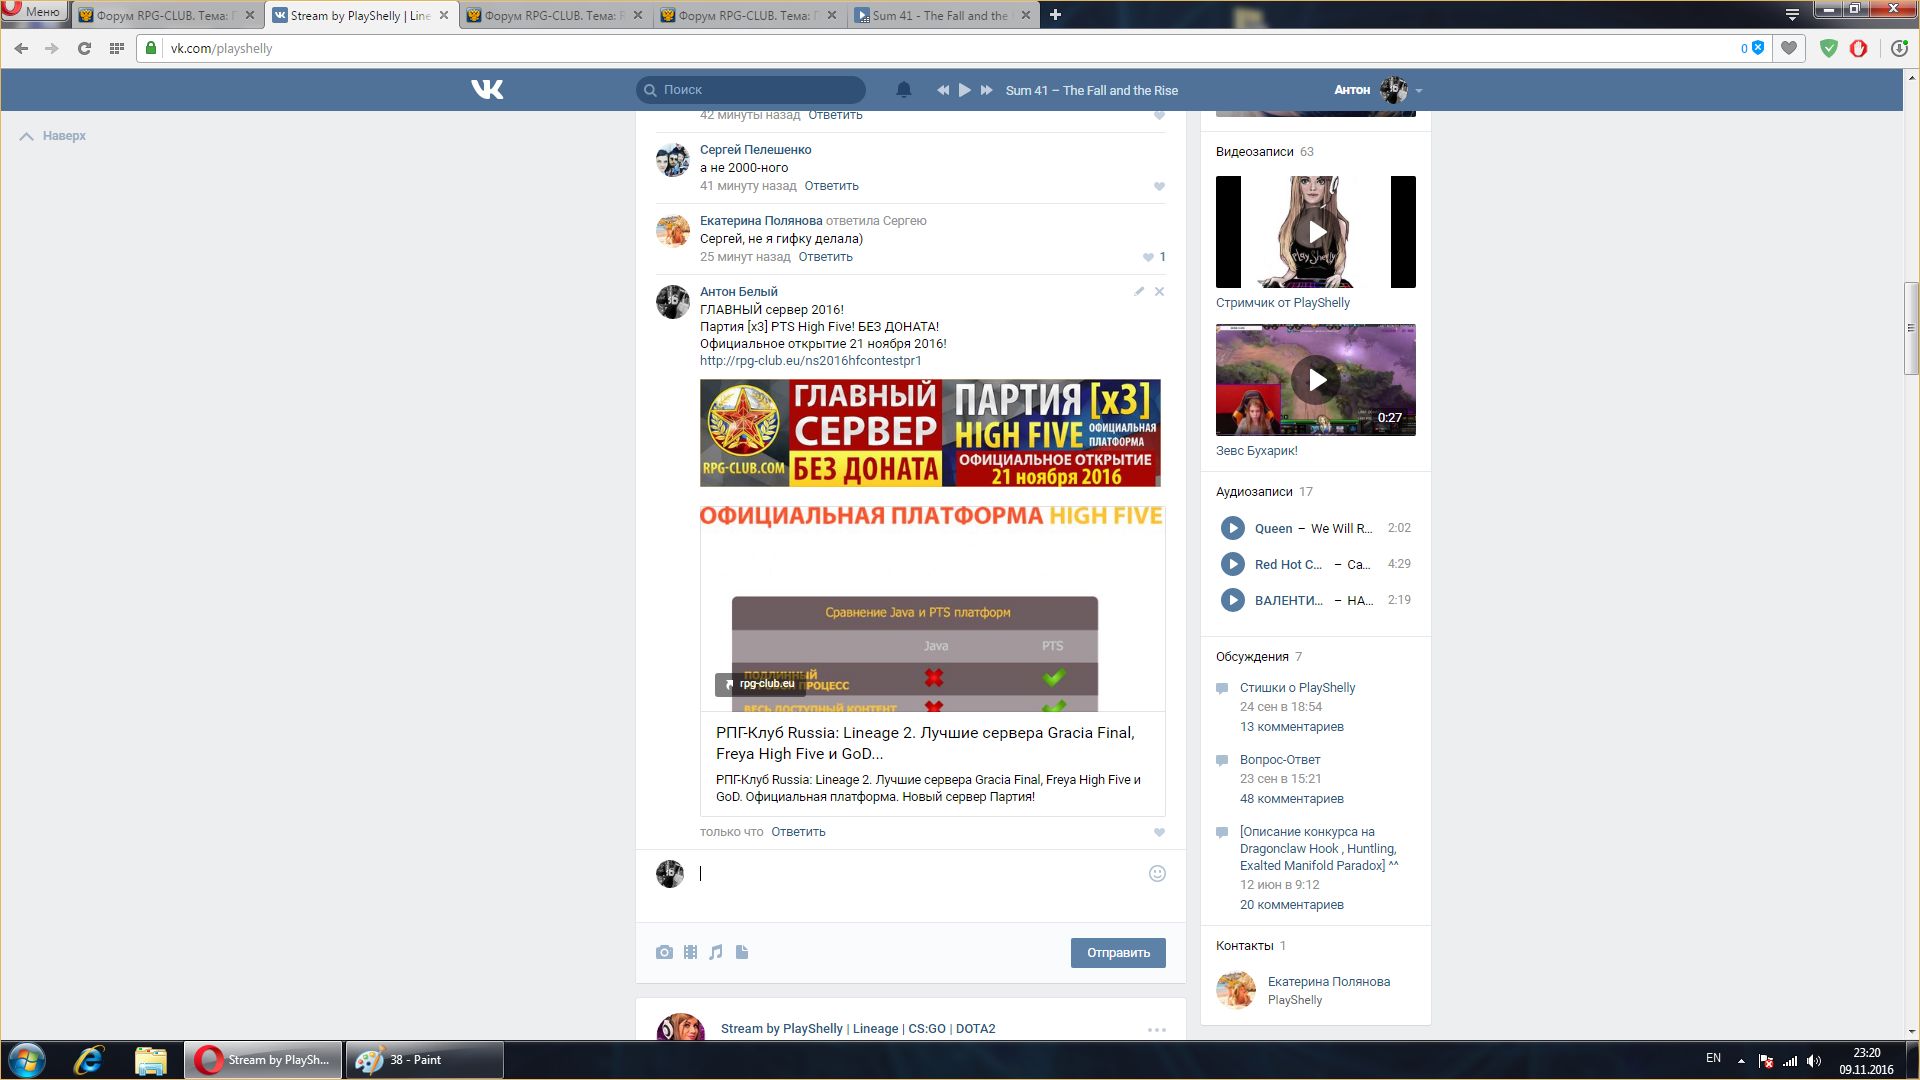
Task: Open the rpg-club.eu ns2016hfcontestpr1 link
Action: [x=810, y=361]
